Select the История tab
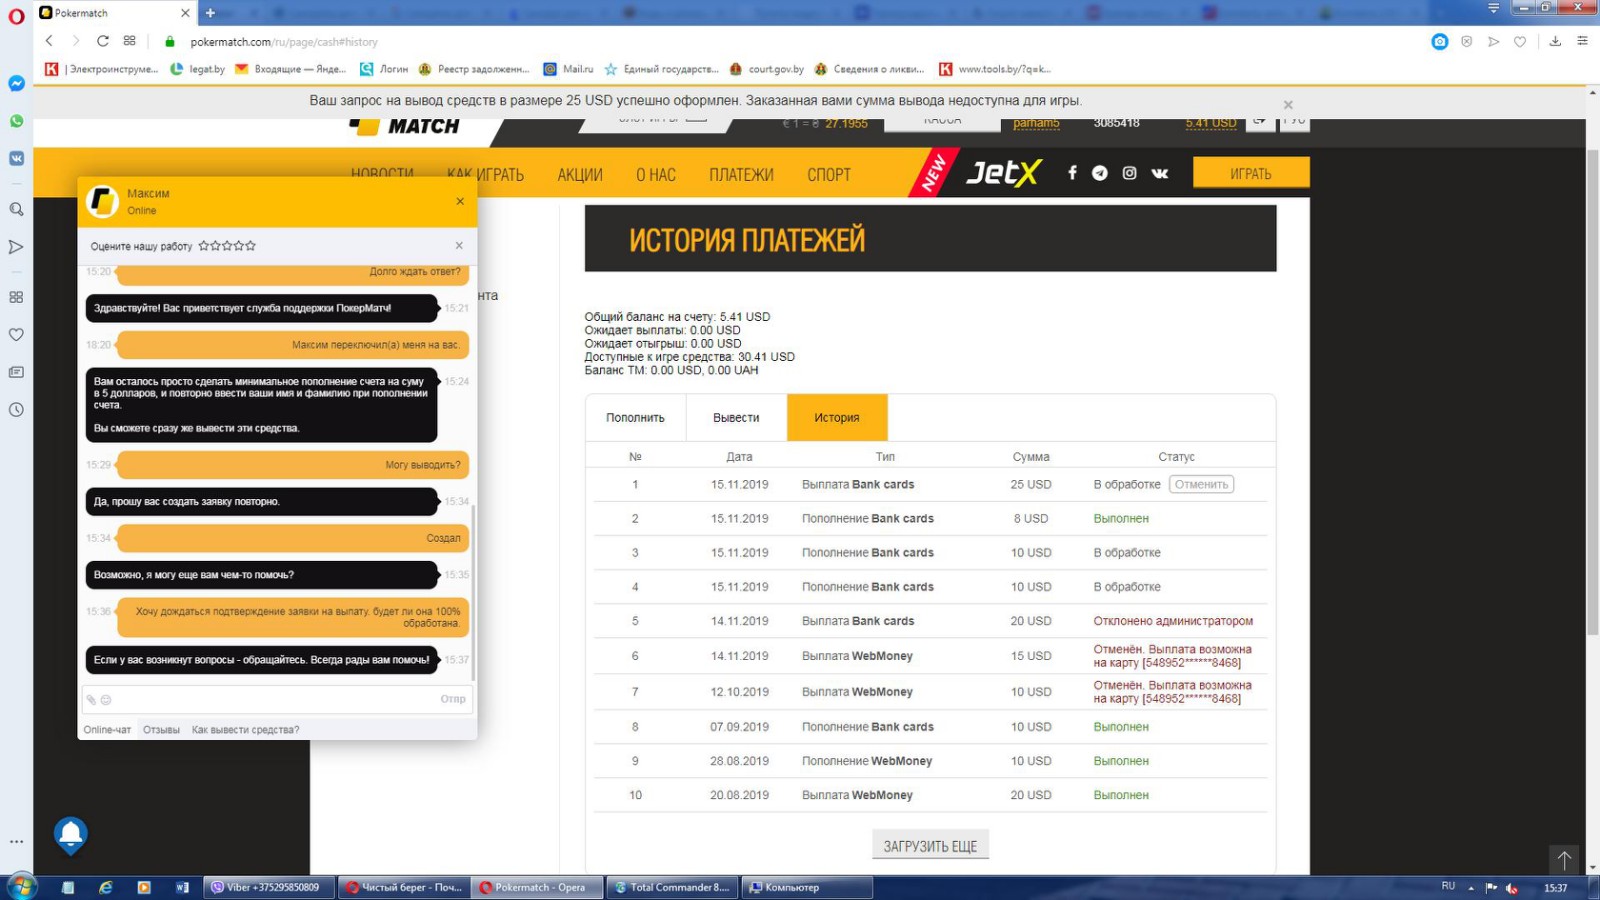 pyautogui.click(x=837, y=418)
